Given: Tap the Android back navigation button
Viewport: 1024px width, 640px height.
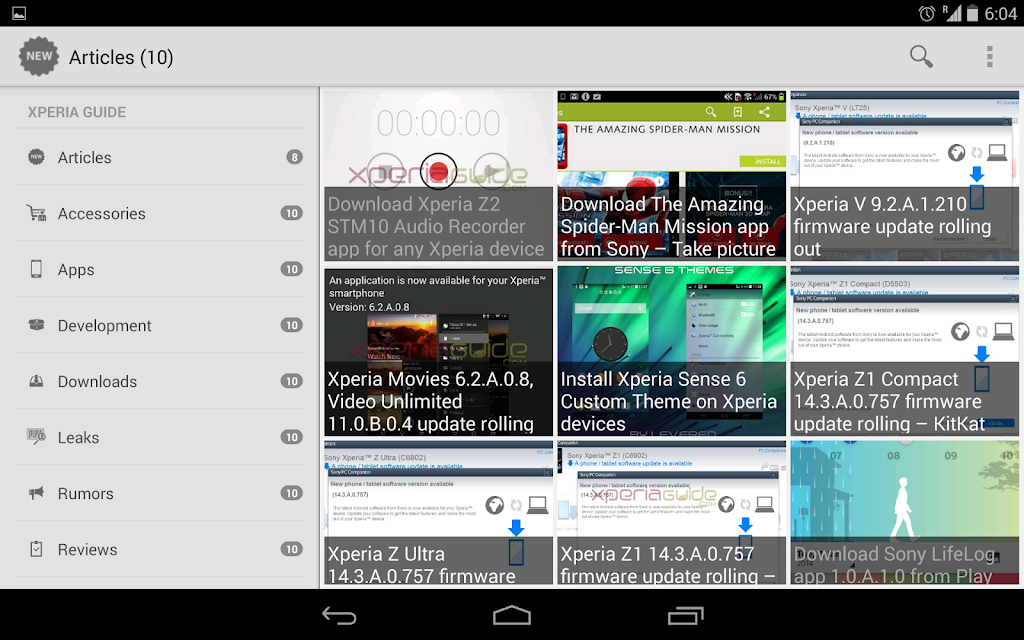Looking at the screenshot, I should coord(339,615).
